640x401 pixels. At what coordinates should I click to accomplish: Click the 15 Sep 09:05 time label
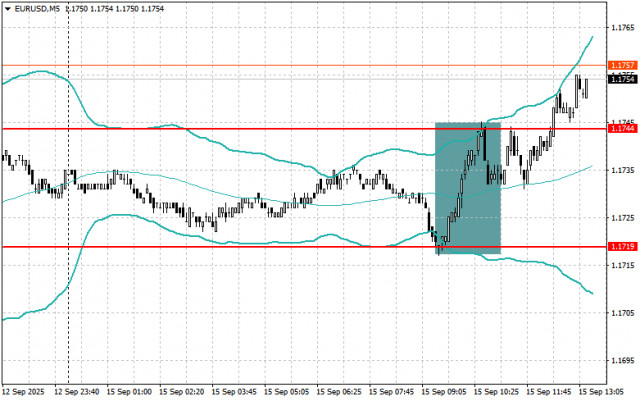(444, 392)
